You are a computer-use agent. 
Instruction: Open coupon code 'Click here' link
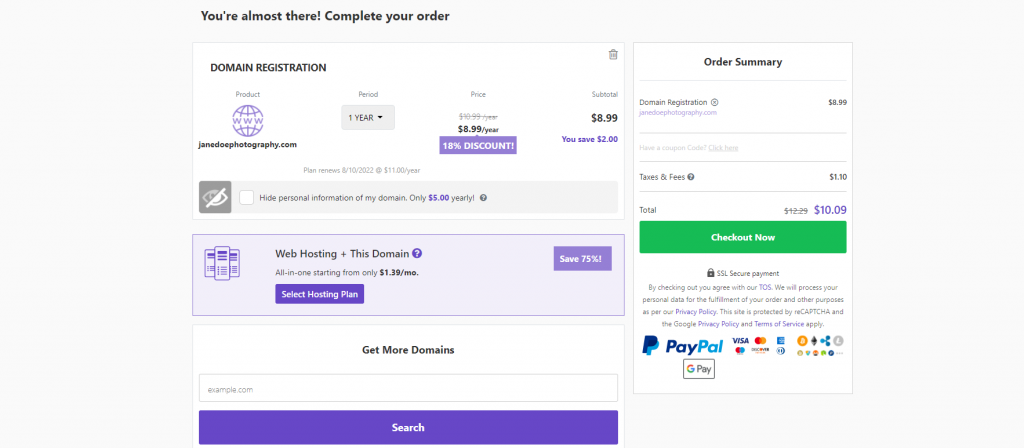(723, 148)
